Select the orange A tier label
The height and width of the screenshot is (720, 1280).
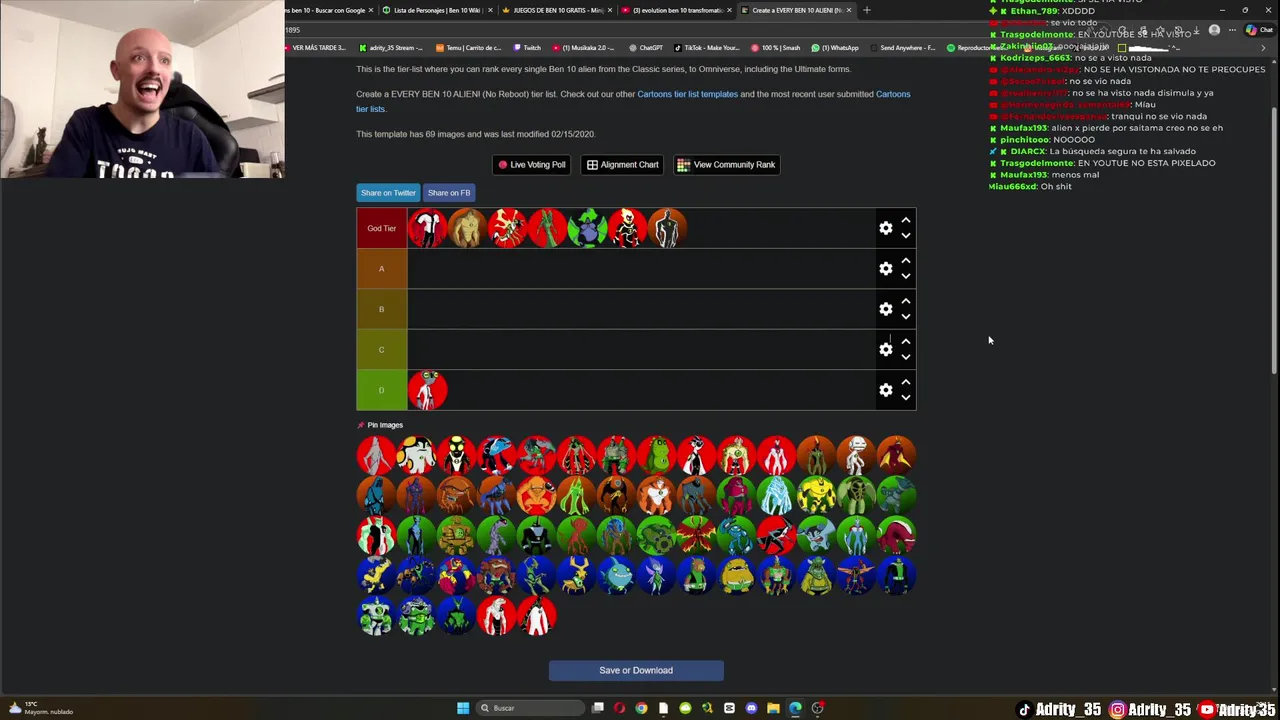click(x=382, y=268)
